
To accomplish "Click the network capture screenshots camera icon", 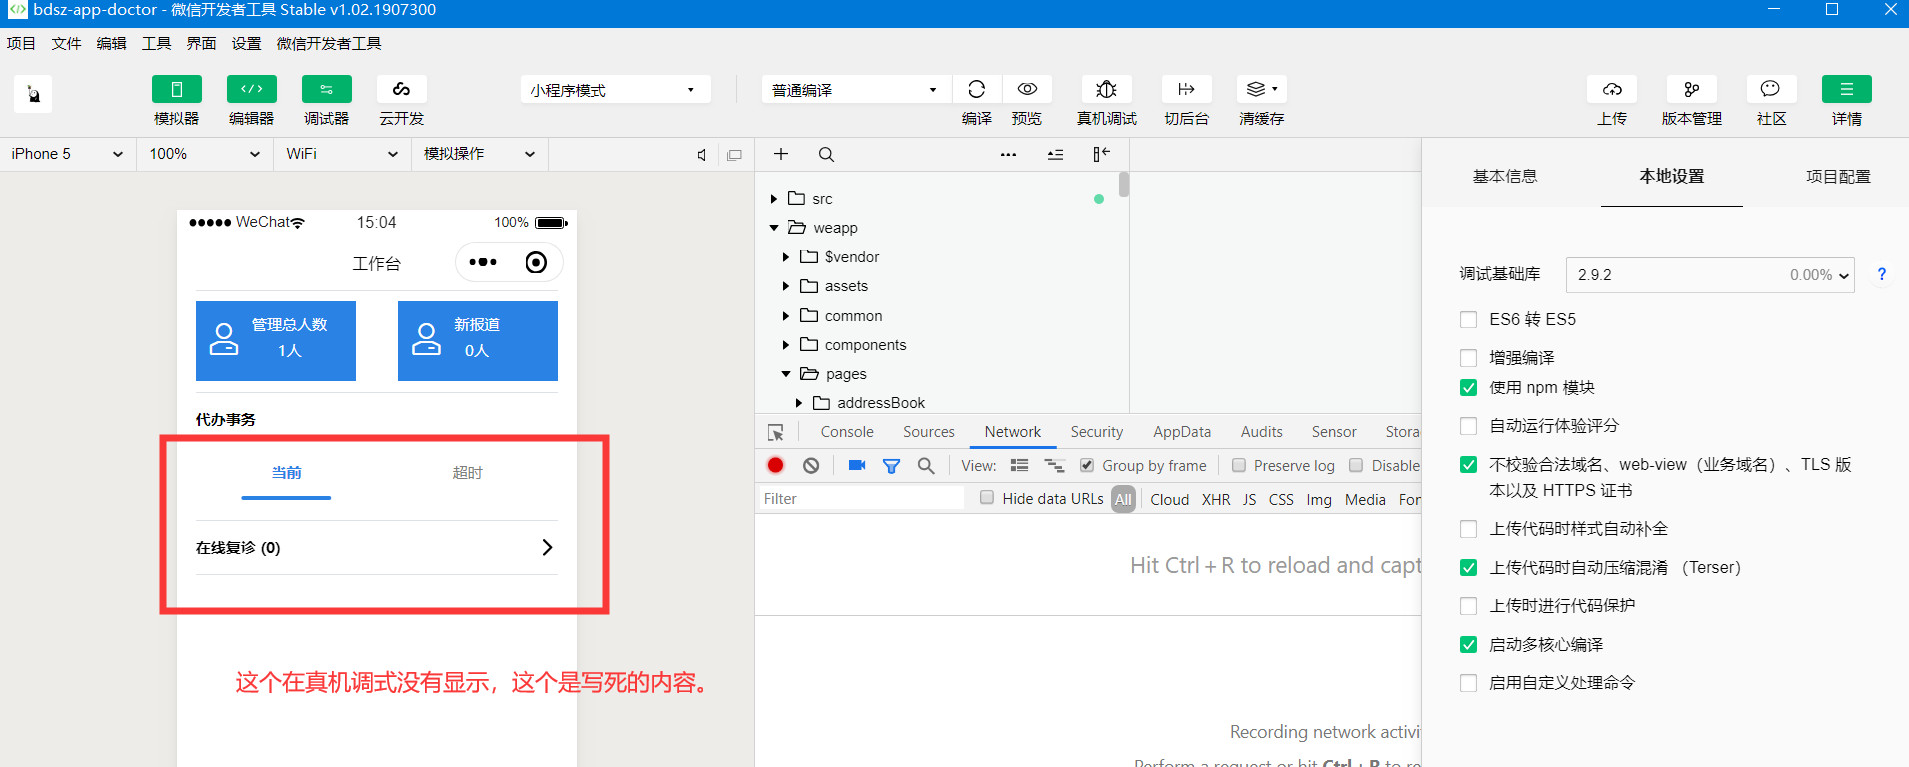I will (x=857, y=465).
